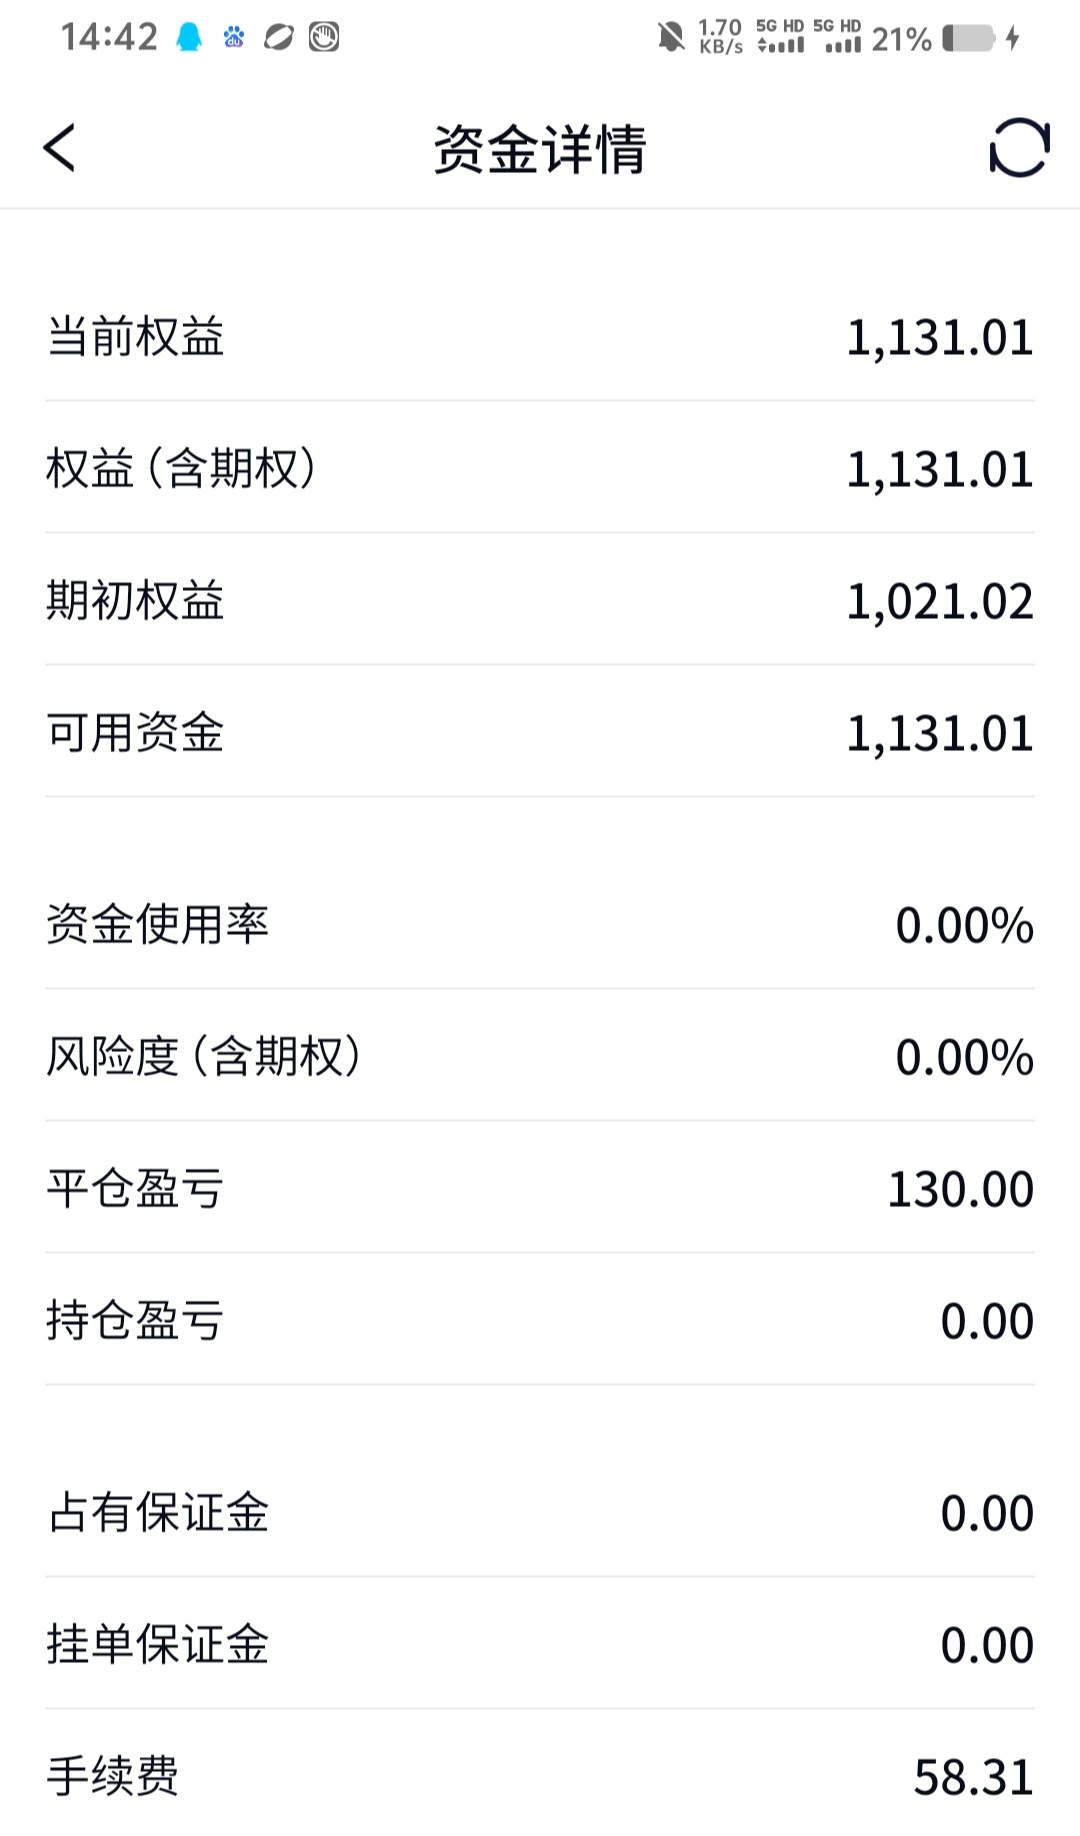
Task: Select the 风险度(含期权) row
Action: click(540, 1056)
